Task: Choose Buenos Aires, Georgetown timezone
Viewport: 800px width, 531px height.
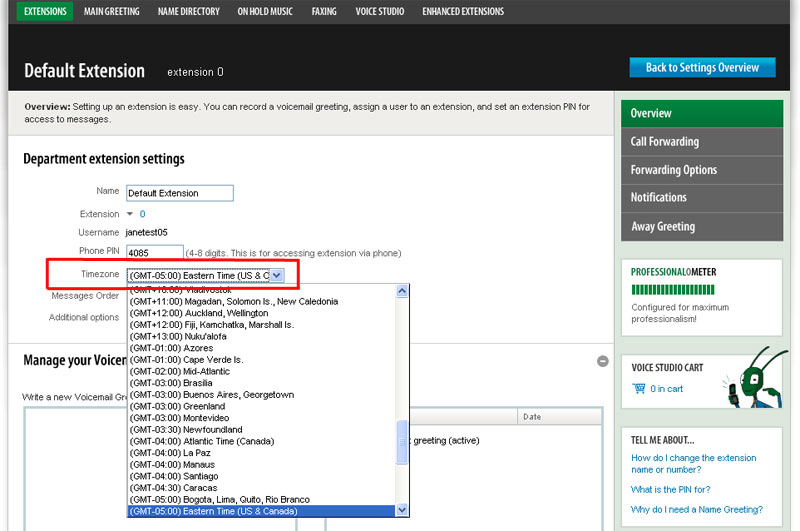Action: [x=261, y=395]
